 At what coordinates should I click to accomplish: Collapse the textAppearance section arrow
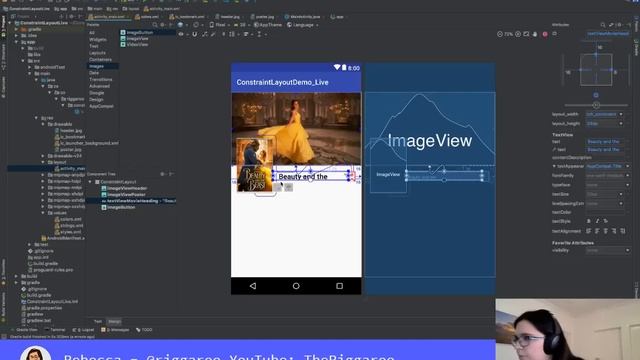(x=554, y=167)
